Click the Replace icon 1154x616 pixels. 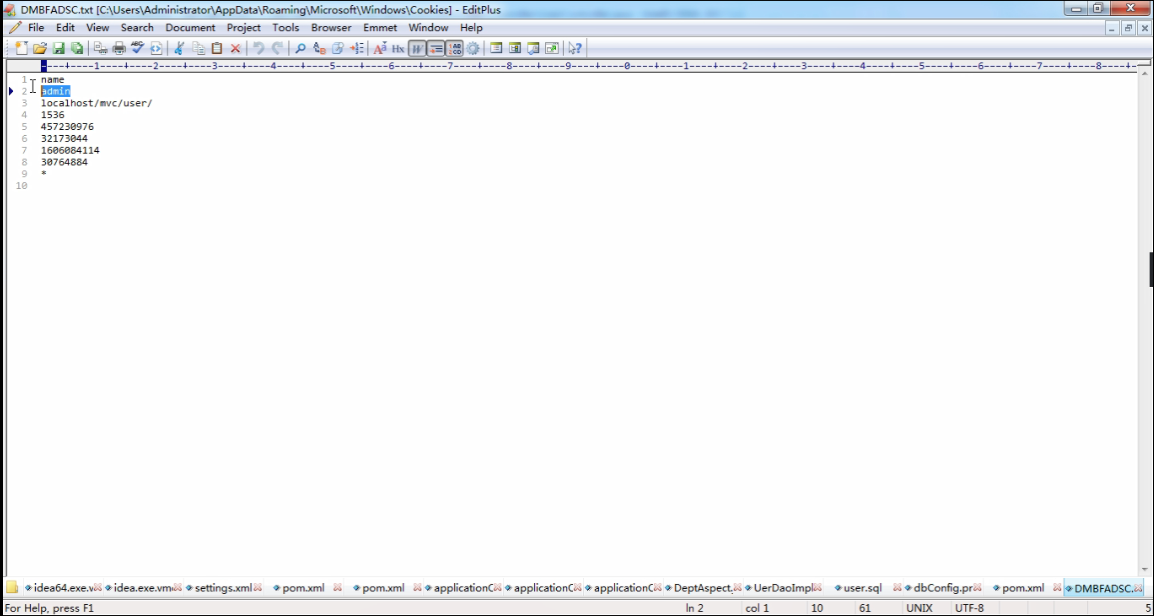click(x=319, y=49)
